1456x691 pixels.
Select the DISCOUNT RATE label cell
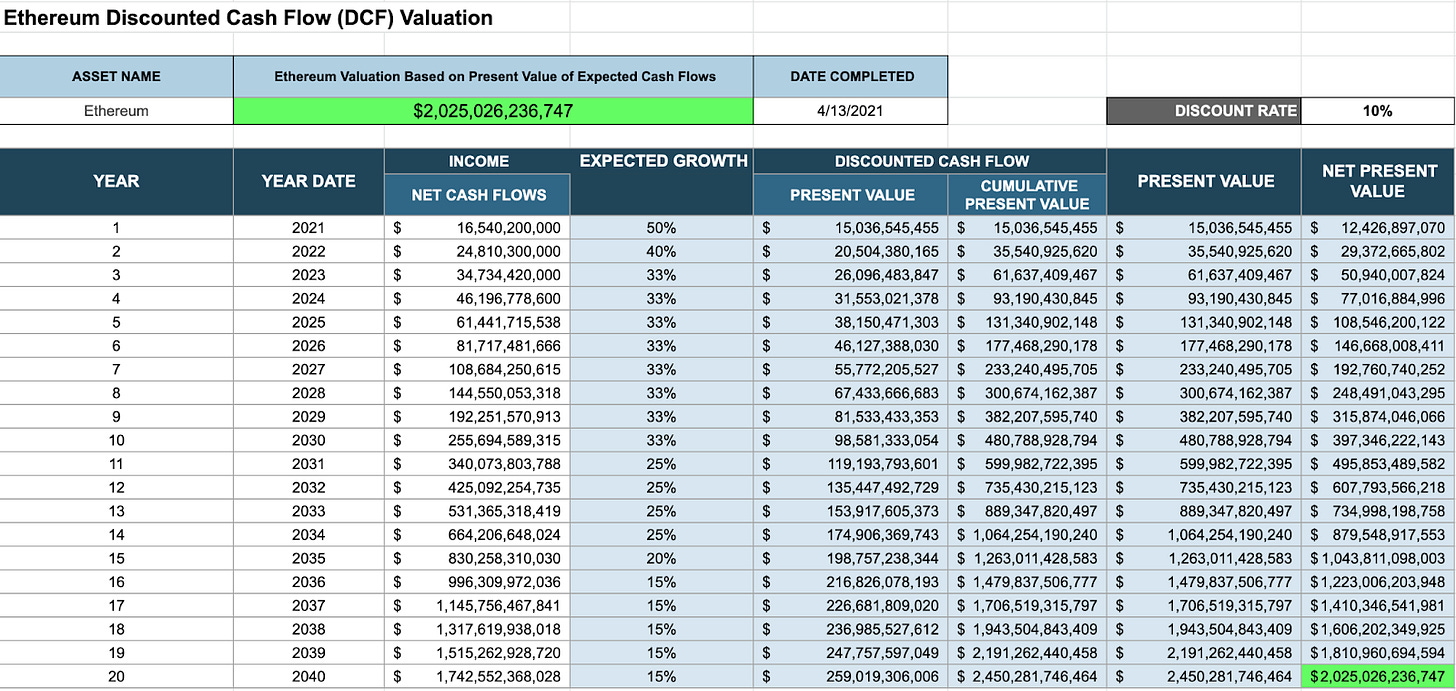[x=1203, y=111]
